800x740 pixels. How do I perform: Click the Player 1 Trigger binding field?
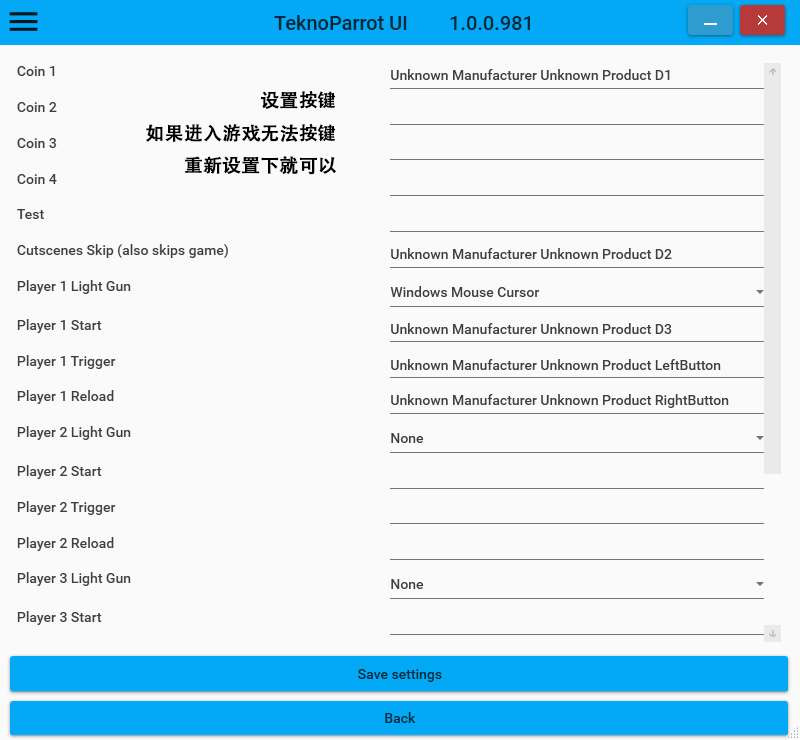[576, 365]
